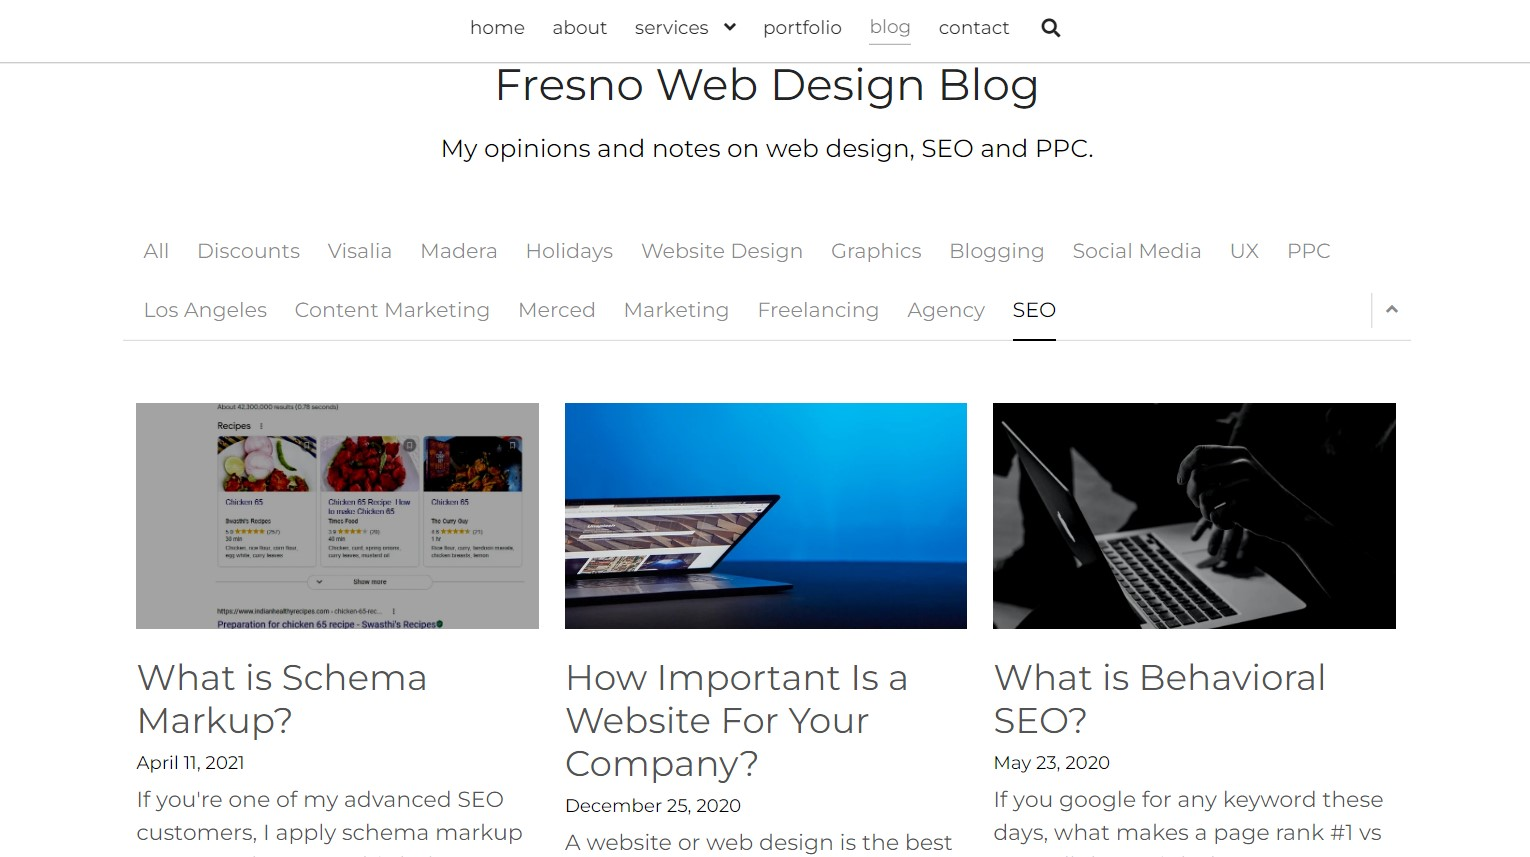Select the SEO category filter
The height and width of the screenshot is (857, 1530).
[x=1033, y=310]
